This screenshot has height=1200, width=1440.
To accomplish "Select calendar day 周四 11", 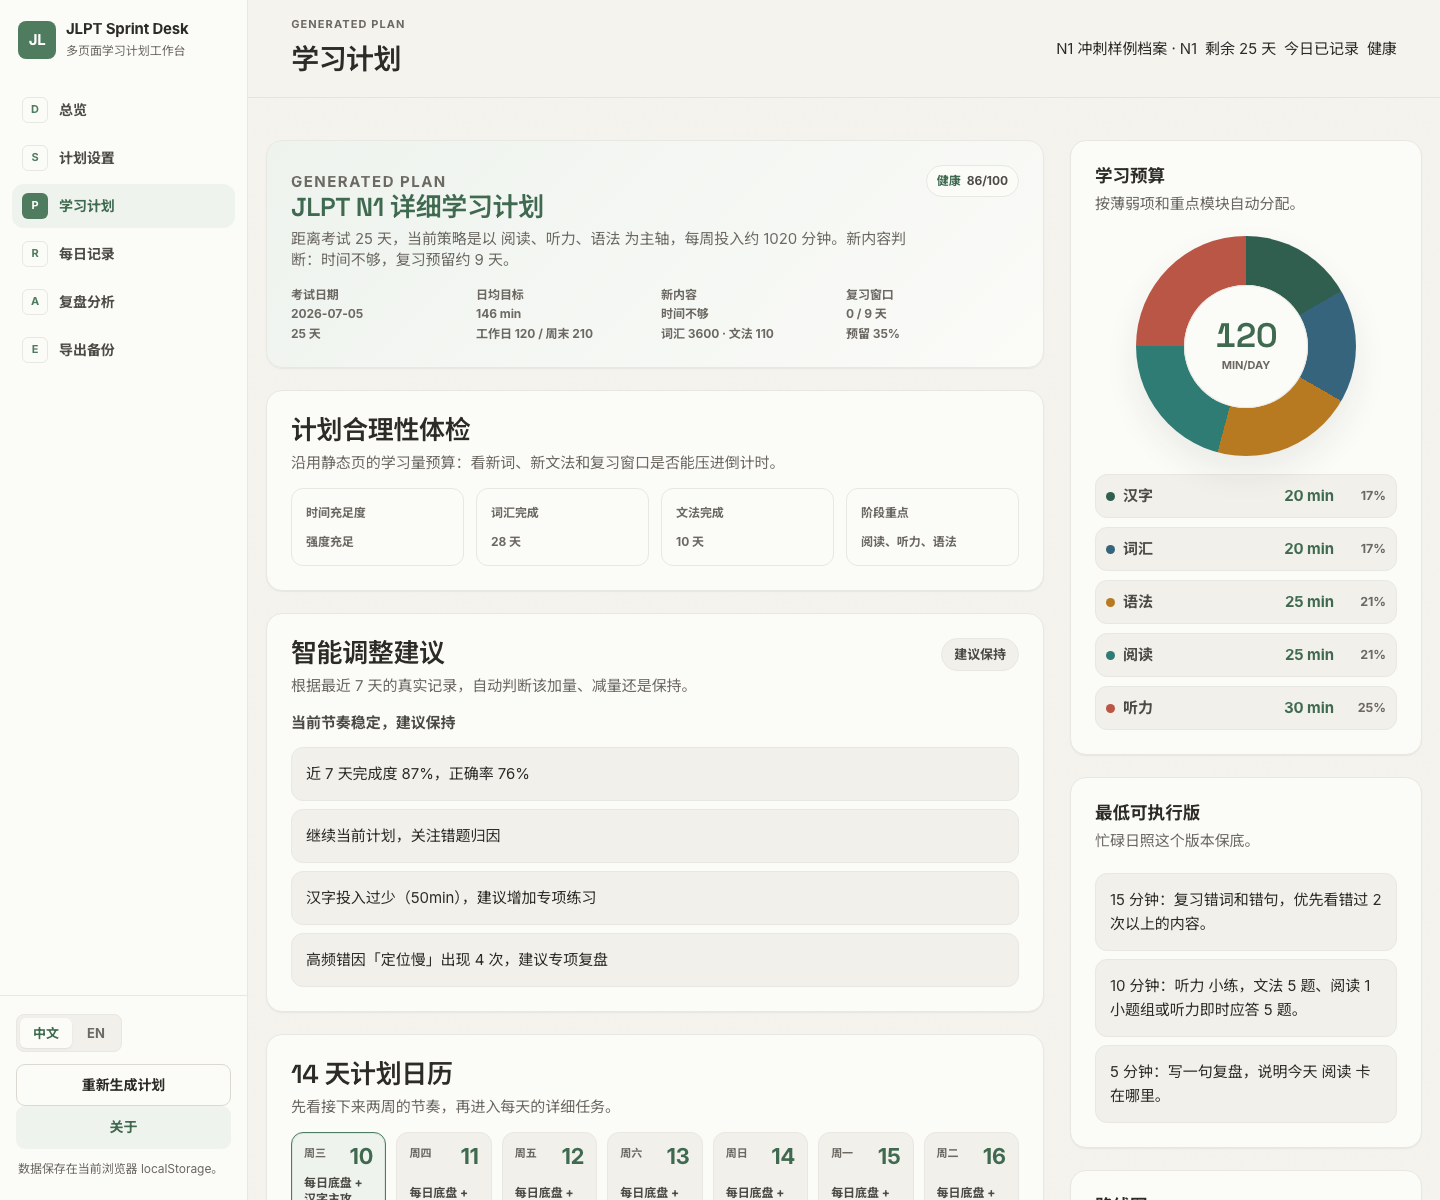I will [x=444, y=1166].
